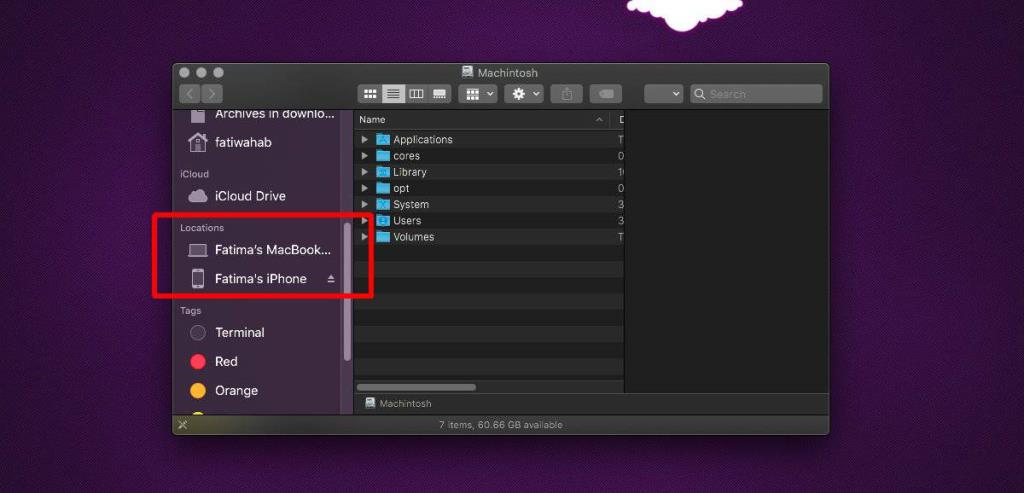Select Fatima's iPhone in the sidebar
Screen dimensions: 1024x493
[248, 279]
